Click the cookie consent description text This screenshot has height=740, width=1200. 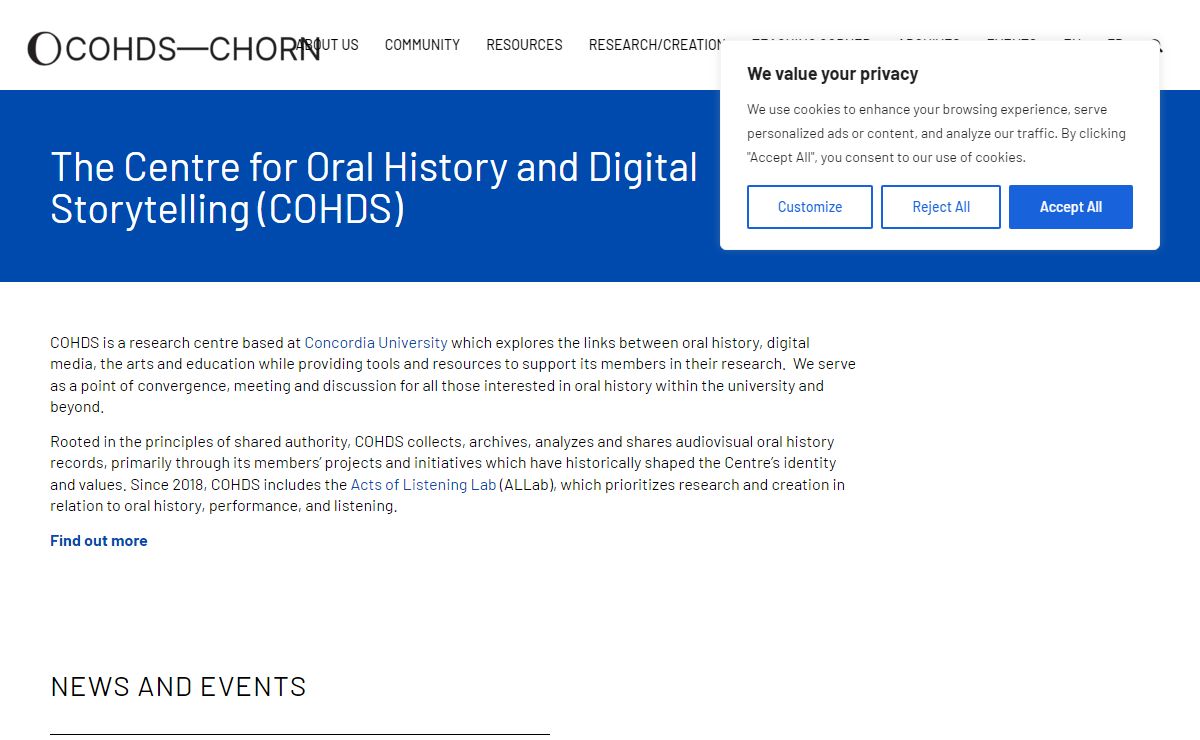[x=936, y=133]
